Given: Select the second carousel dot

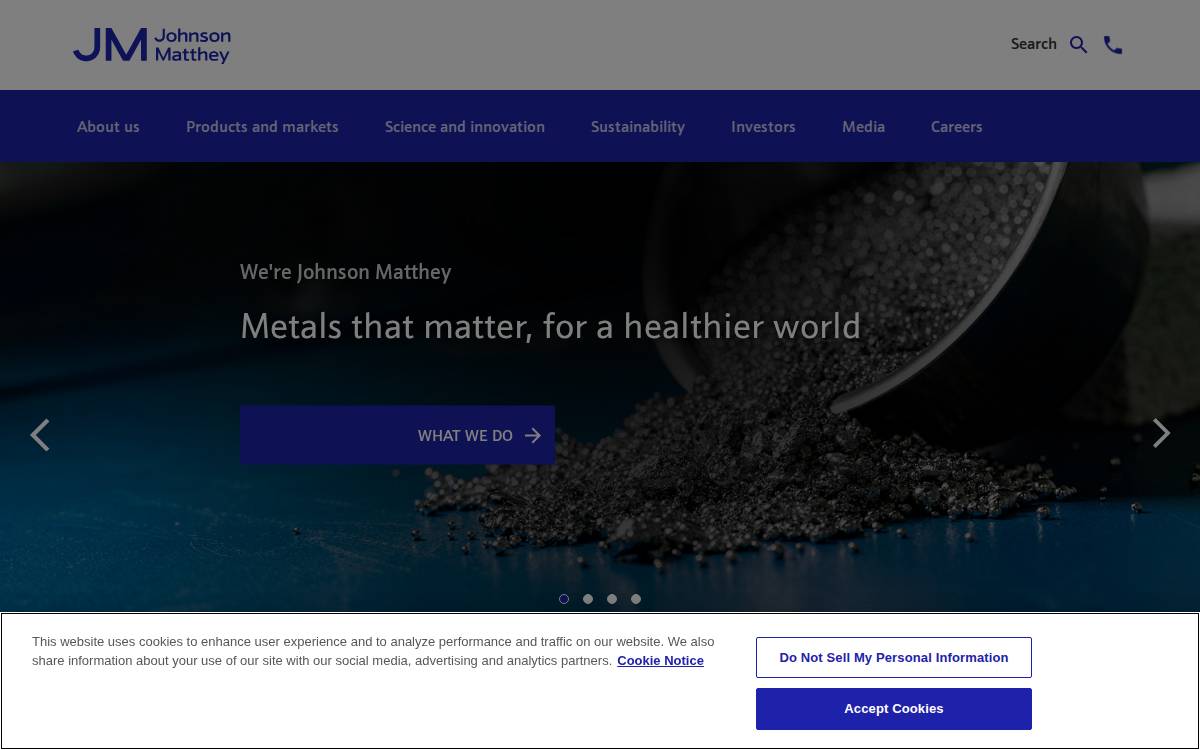Looking at the screenshot, I should pos(588,599).
